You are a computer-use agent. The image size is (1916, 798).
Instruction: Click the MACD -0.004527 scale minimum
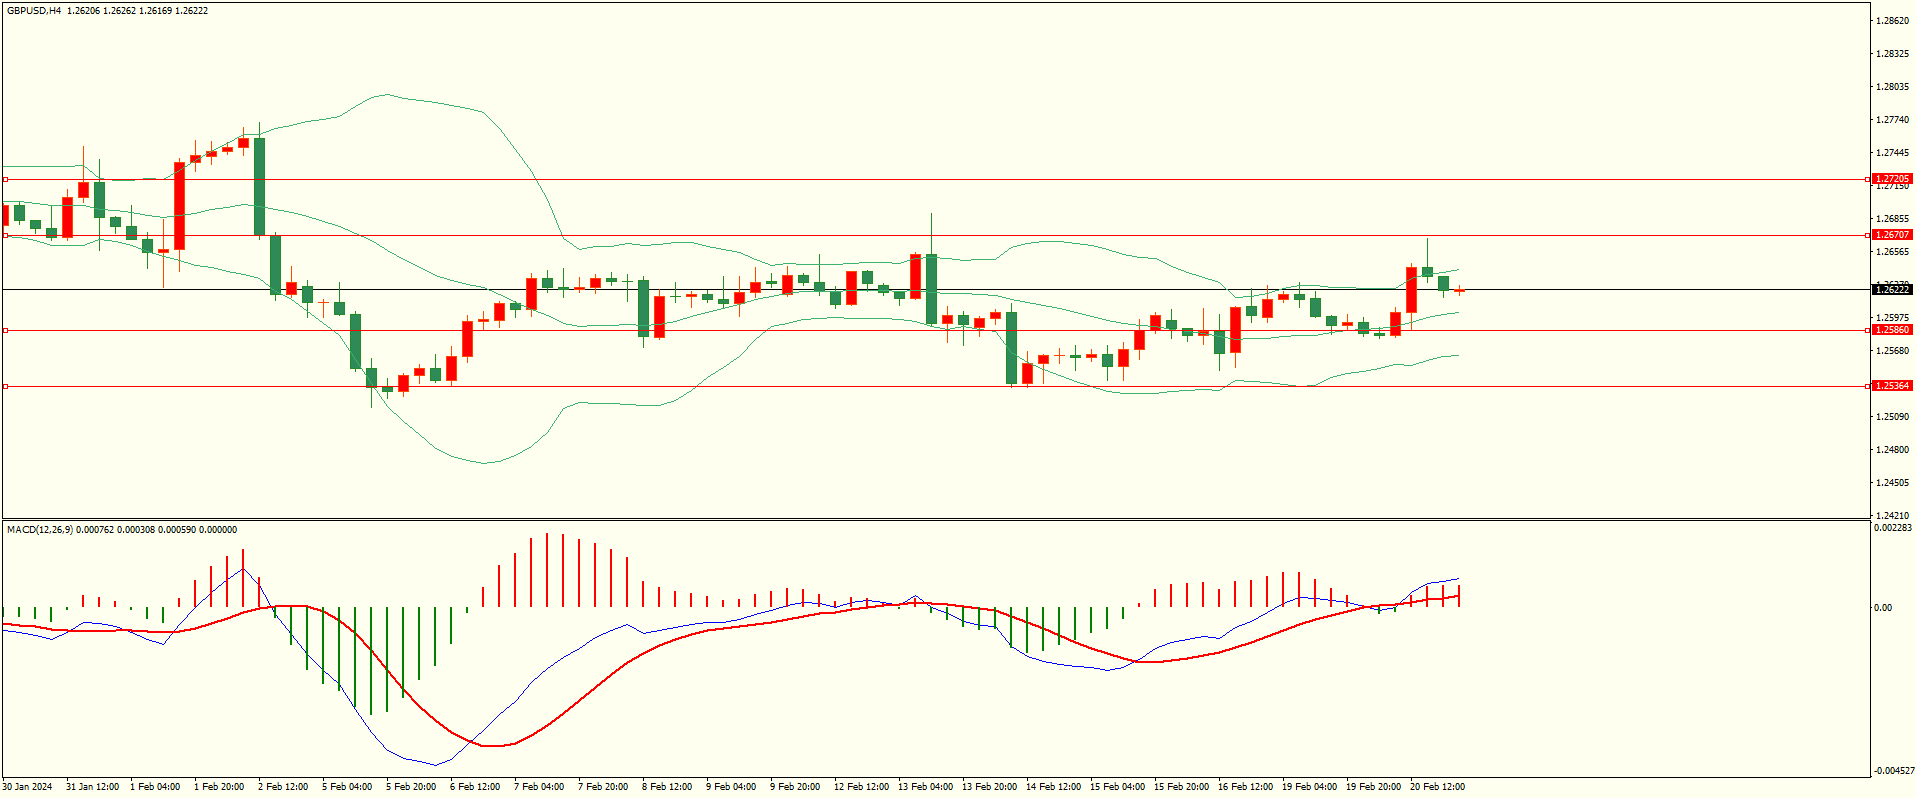click(1894, 771)
